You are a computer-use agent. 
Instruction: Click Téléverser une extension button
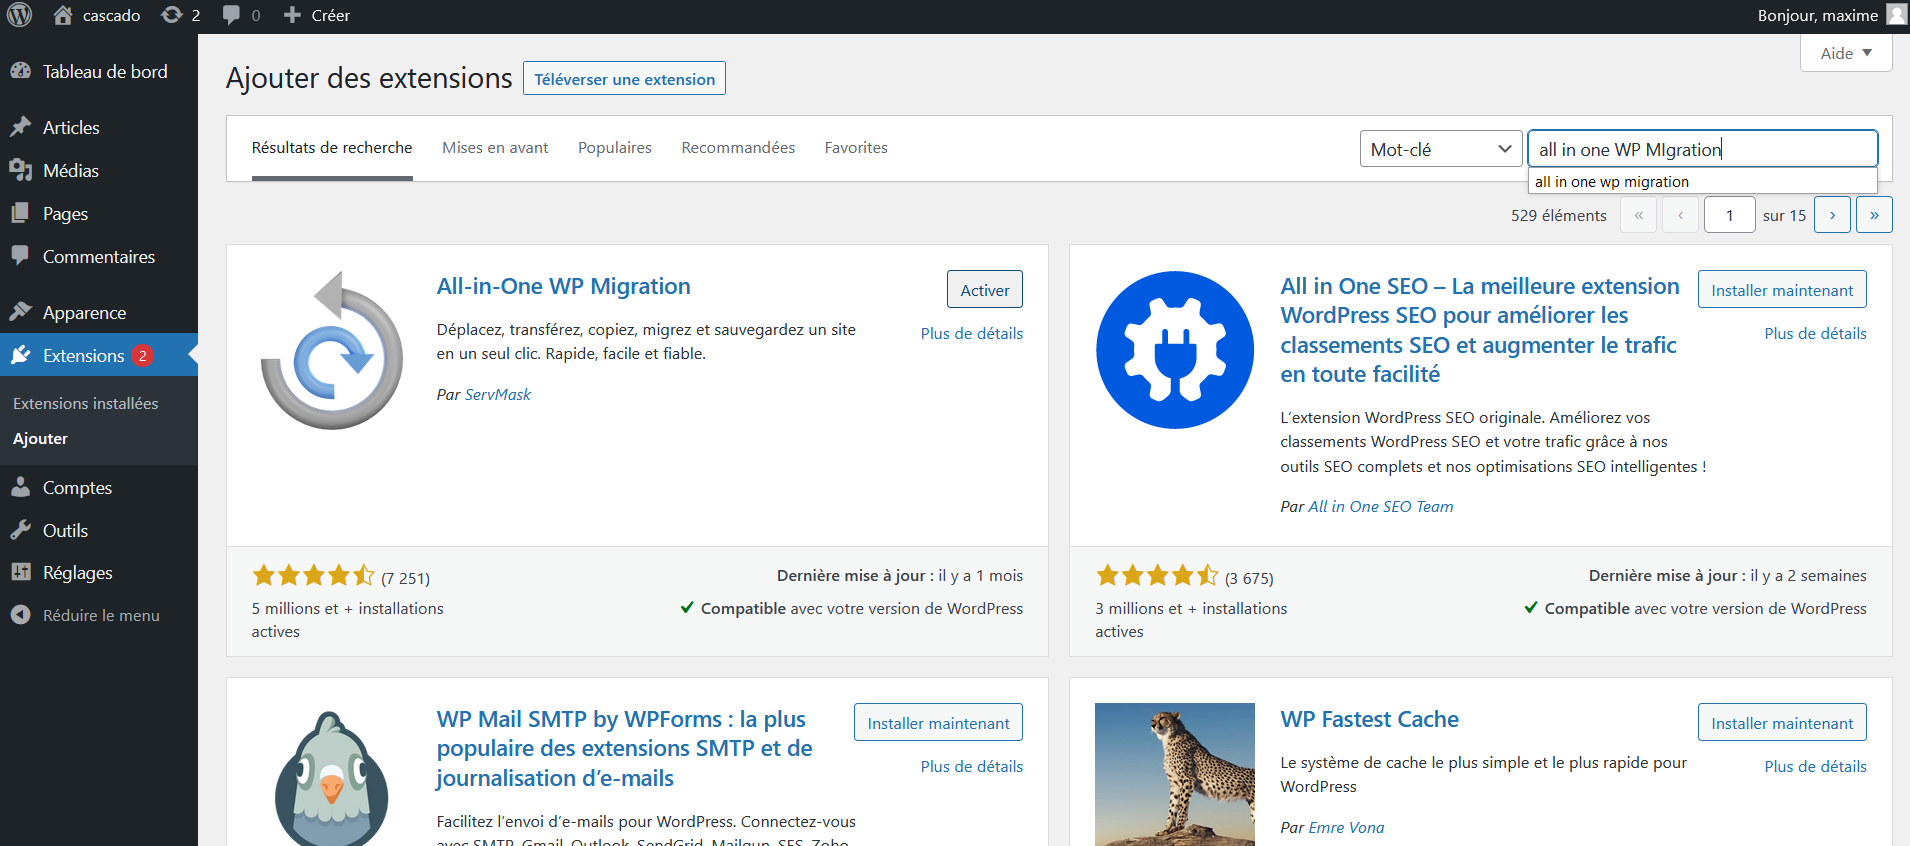tap(624, 79)
